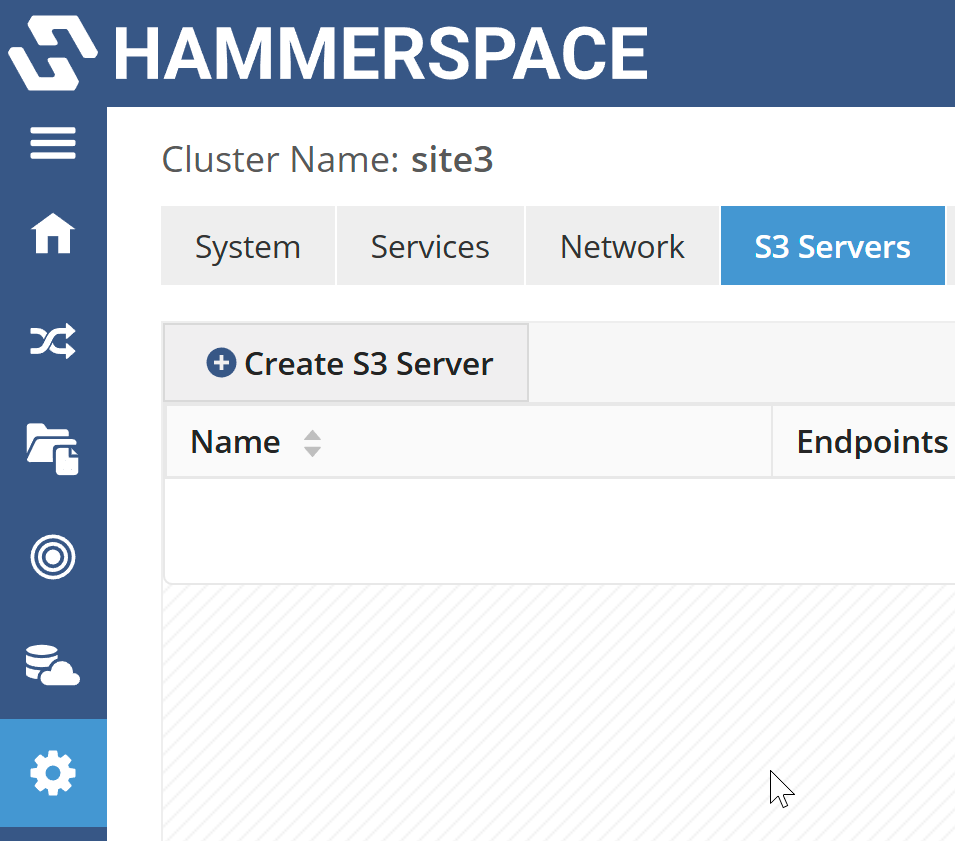955x841 pixels.
Task: Open the concentric circles target sidebar icon
Action: 53,557
